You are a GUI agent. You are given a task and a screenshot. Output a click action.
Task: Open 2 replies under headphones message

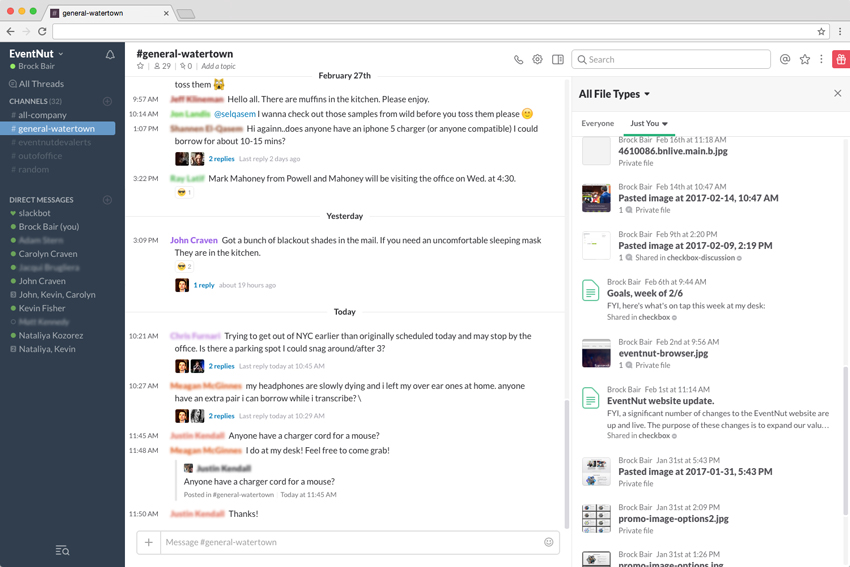pos(221,416)
